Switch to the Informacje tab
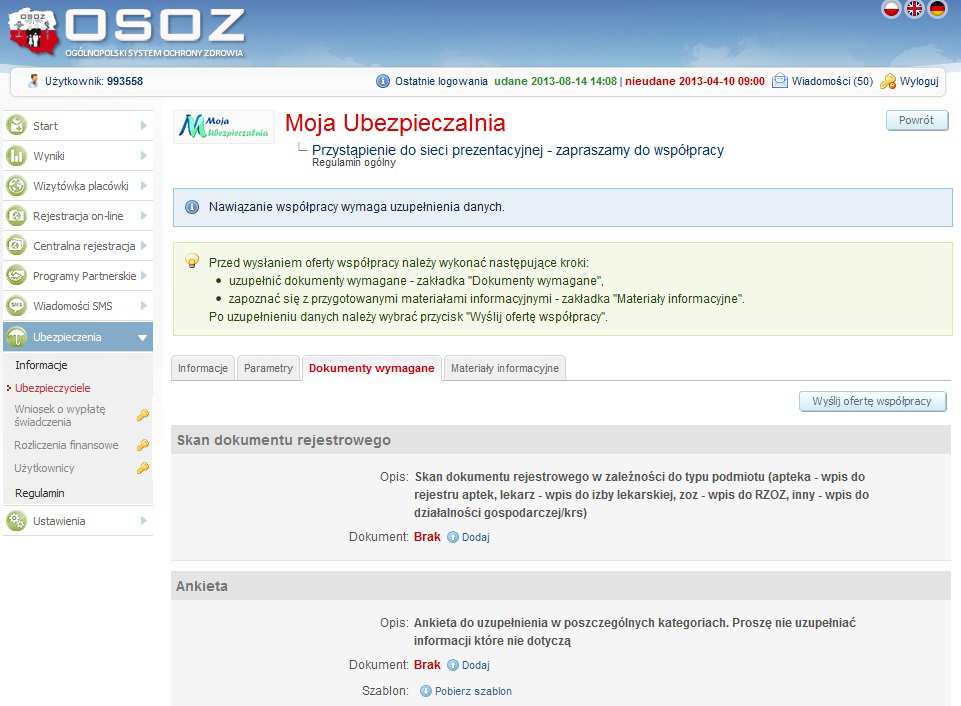 pos(203,368)
